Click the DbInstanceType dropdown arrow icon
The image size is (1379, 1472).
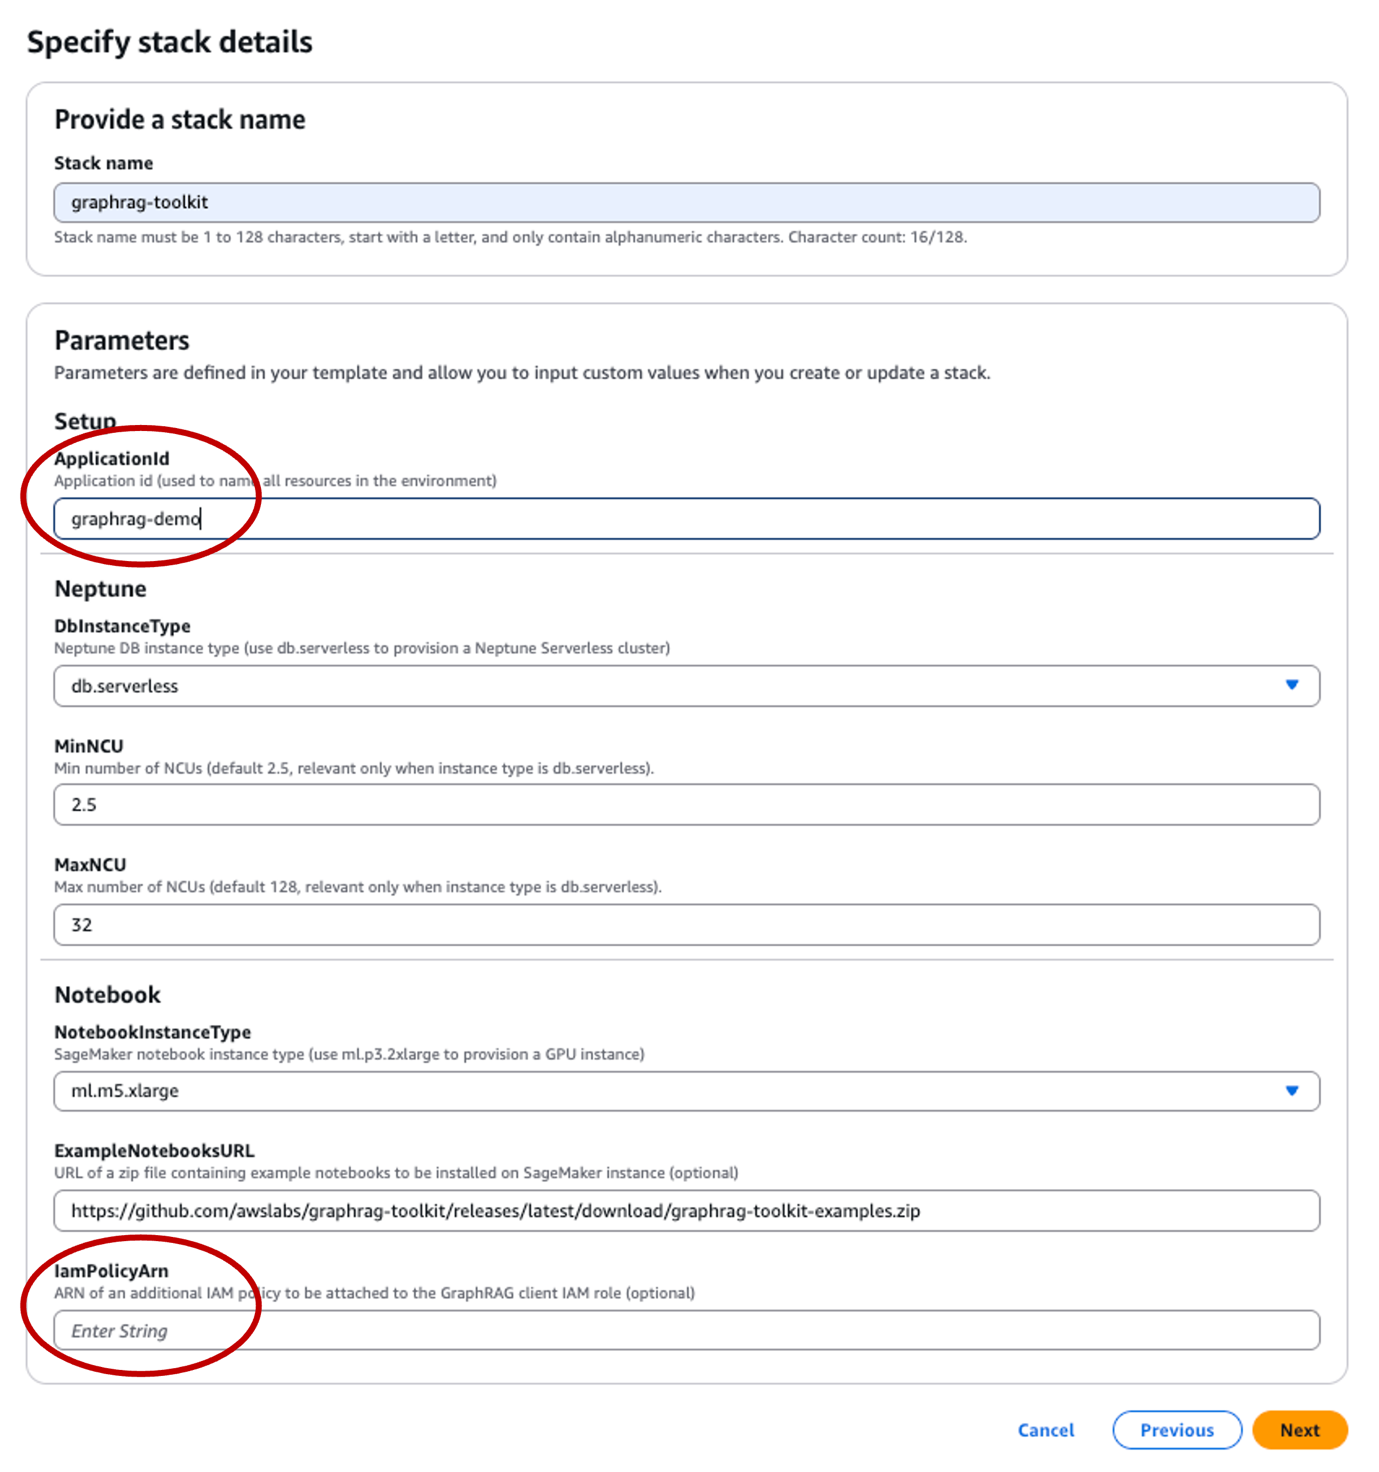(1291, 685)
